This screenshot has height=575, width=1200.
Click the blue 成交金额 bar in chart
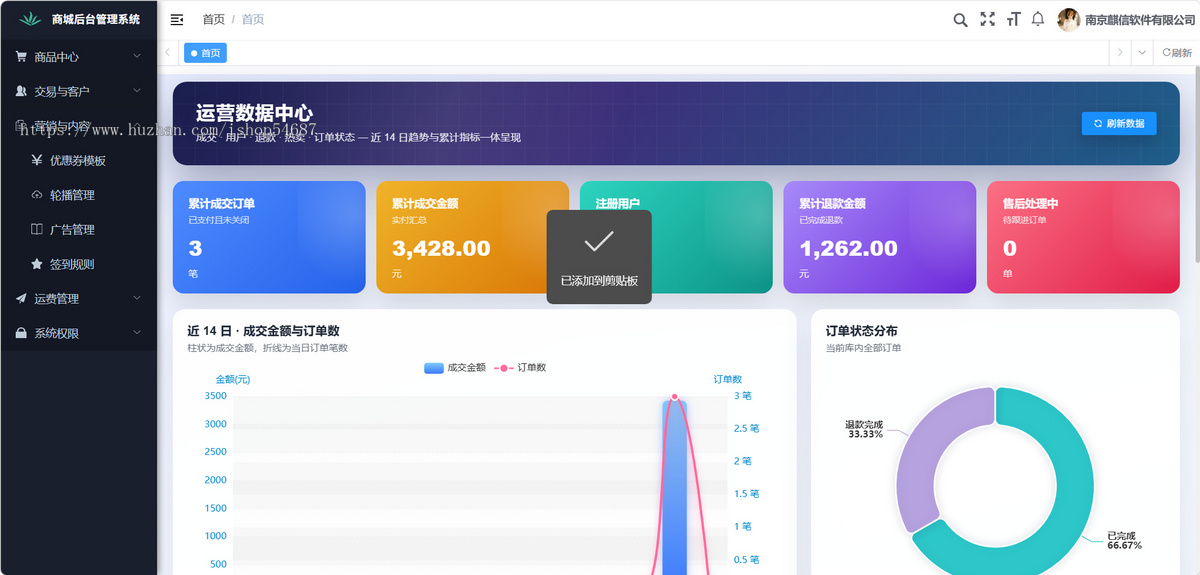click(x=675, y=487)
